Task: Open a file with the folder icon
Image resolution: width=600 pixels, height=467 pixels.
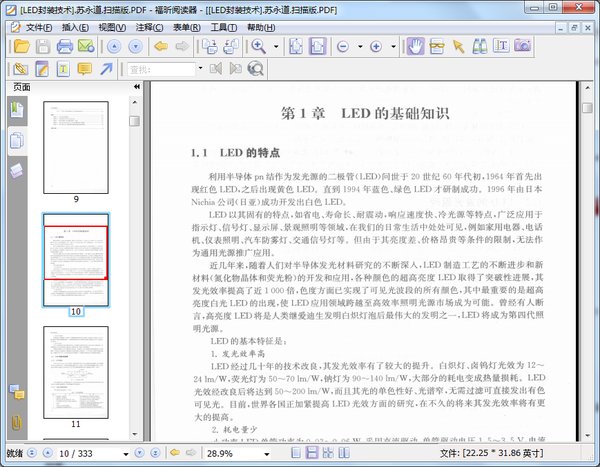Action: pos(22,46)
